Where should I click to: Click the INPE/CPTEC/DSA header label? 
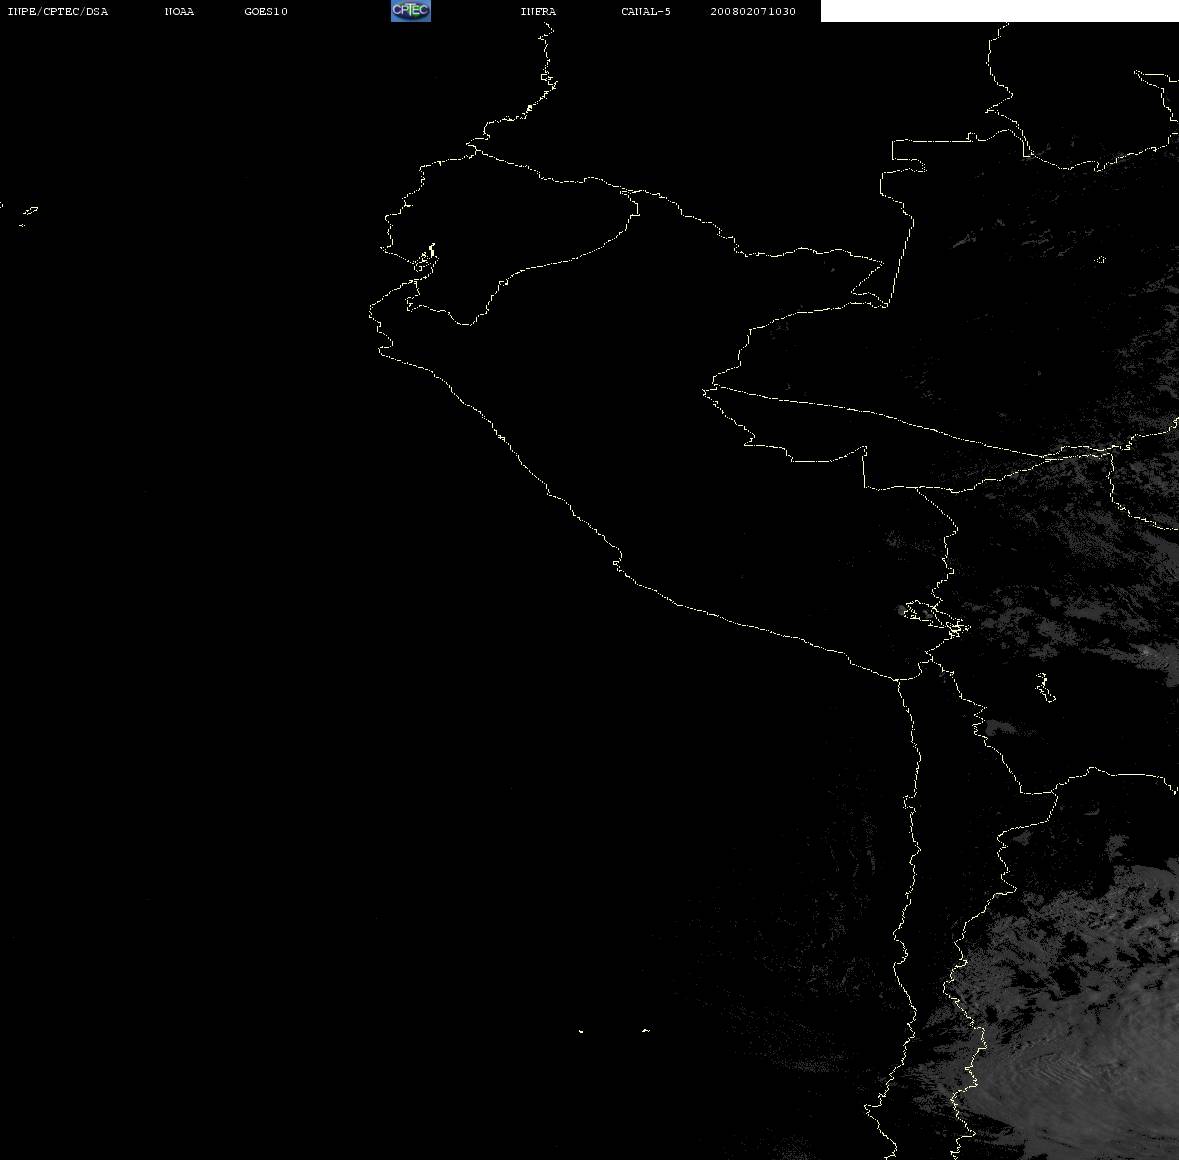[x=58, y=11]
